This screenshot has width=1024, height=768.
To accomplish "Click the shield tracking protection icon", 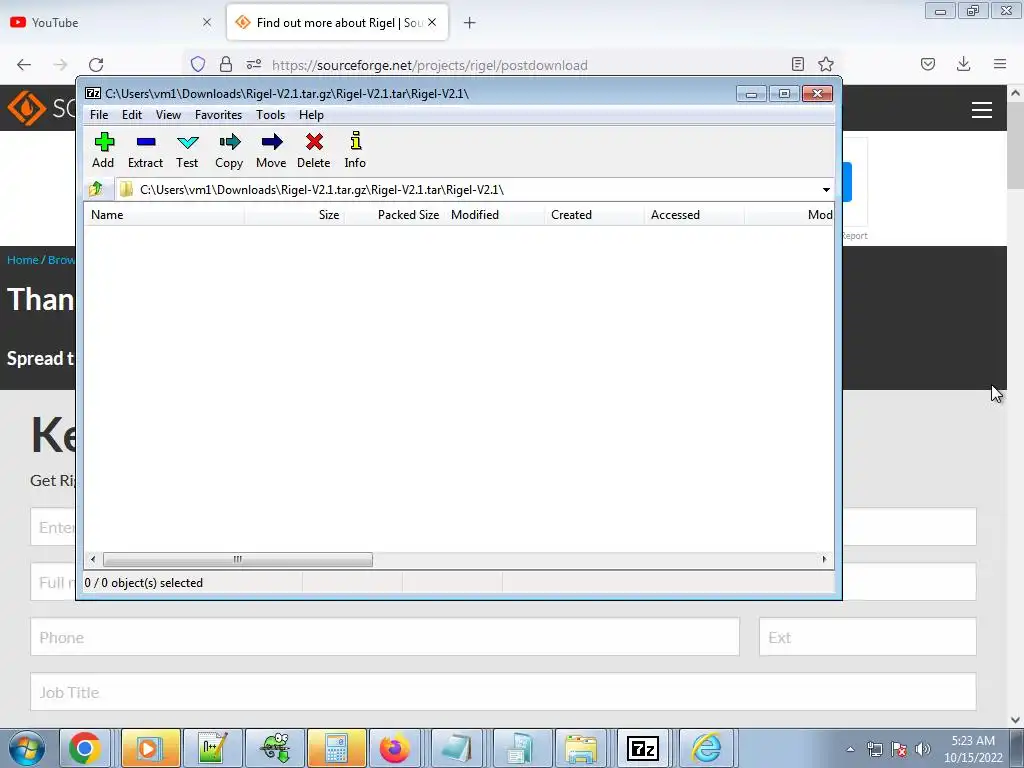I will [198, 64].
